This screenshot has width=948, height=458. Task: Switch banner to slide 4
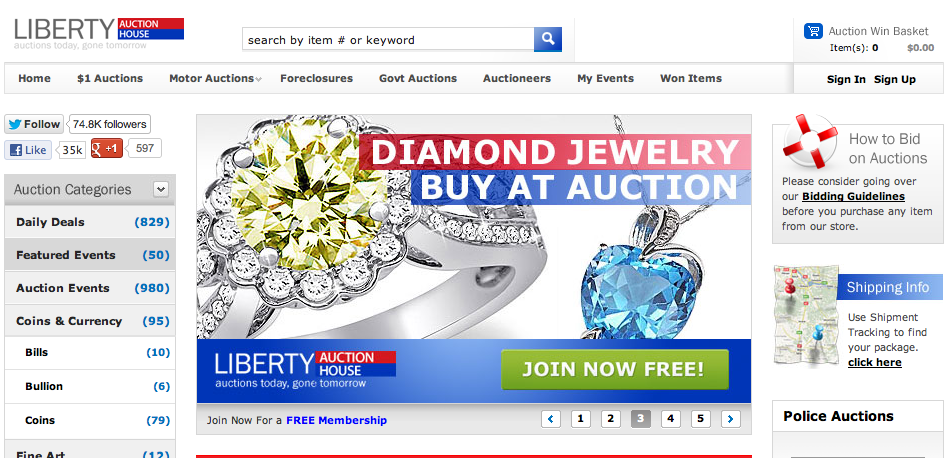pyautogui.click(x=670, y=419)
